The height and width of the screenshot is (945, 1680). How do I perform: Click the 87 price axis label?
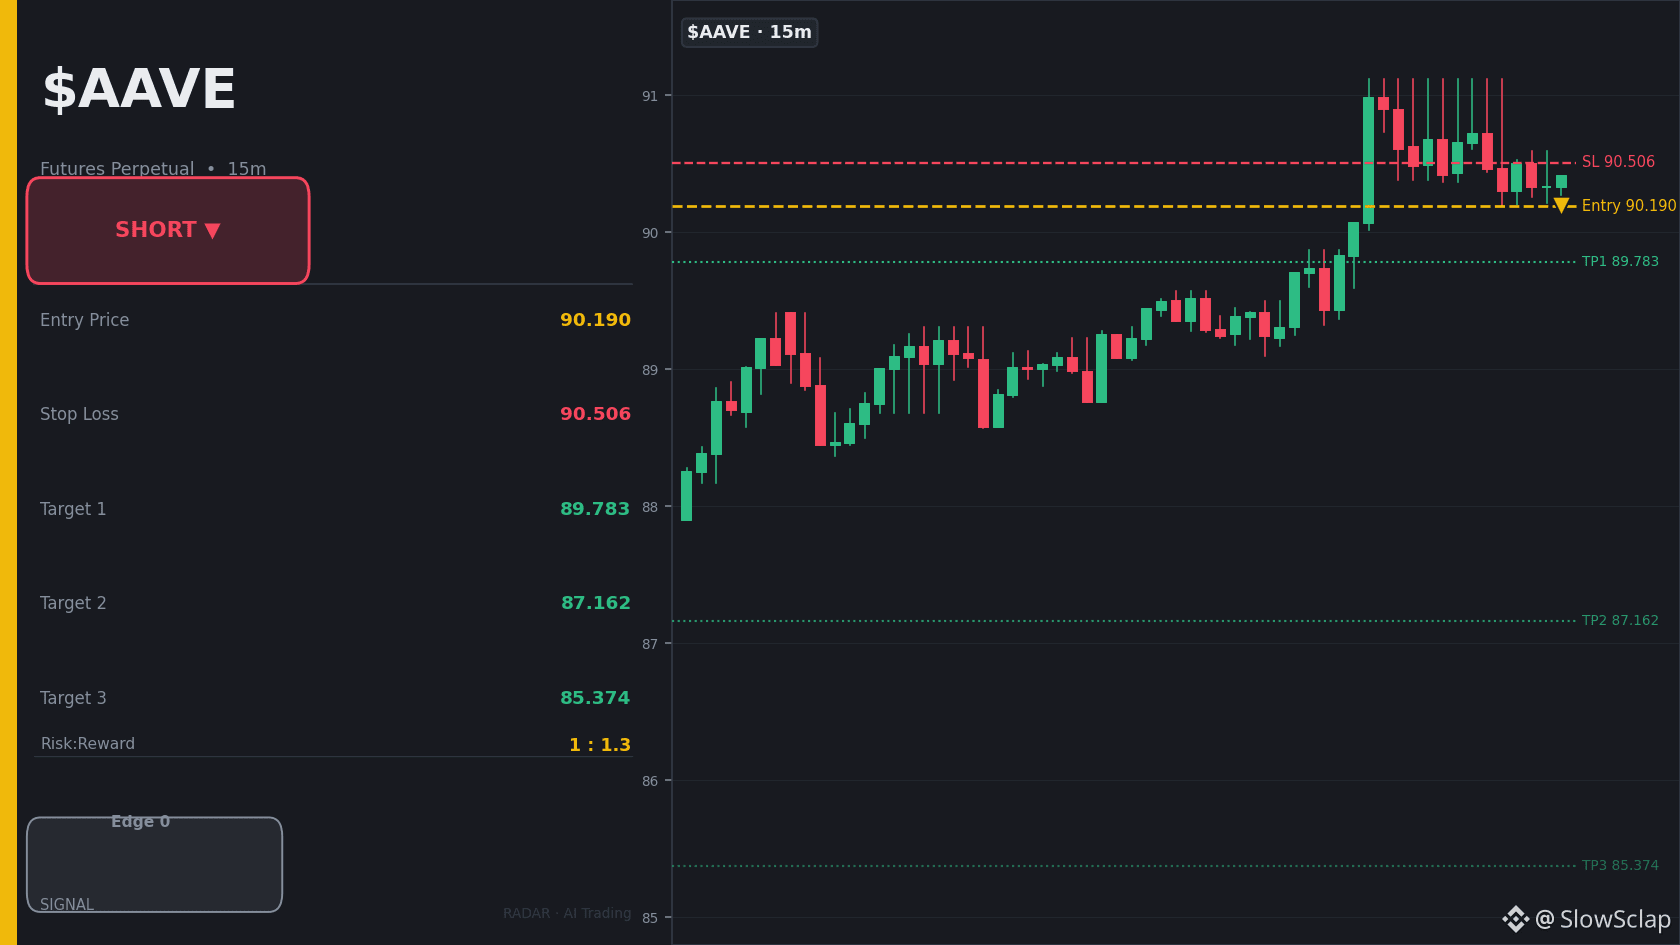click(650, 644)
